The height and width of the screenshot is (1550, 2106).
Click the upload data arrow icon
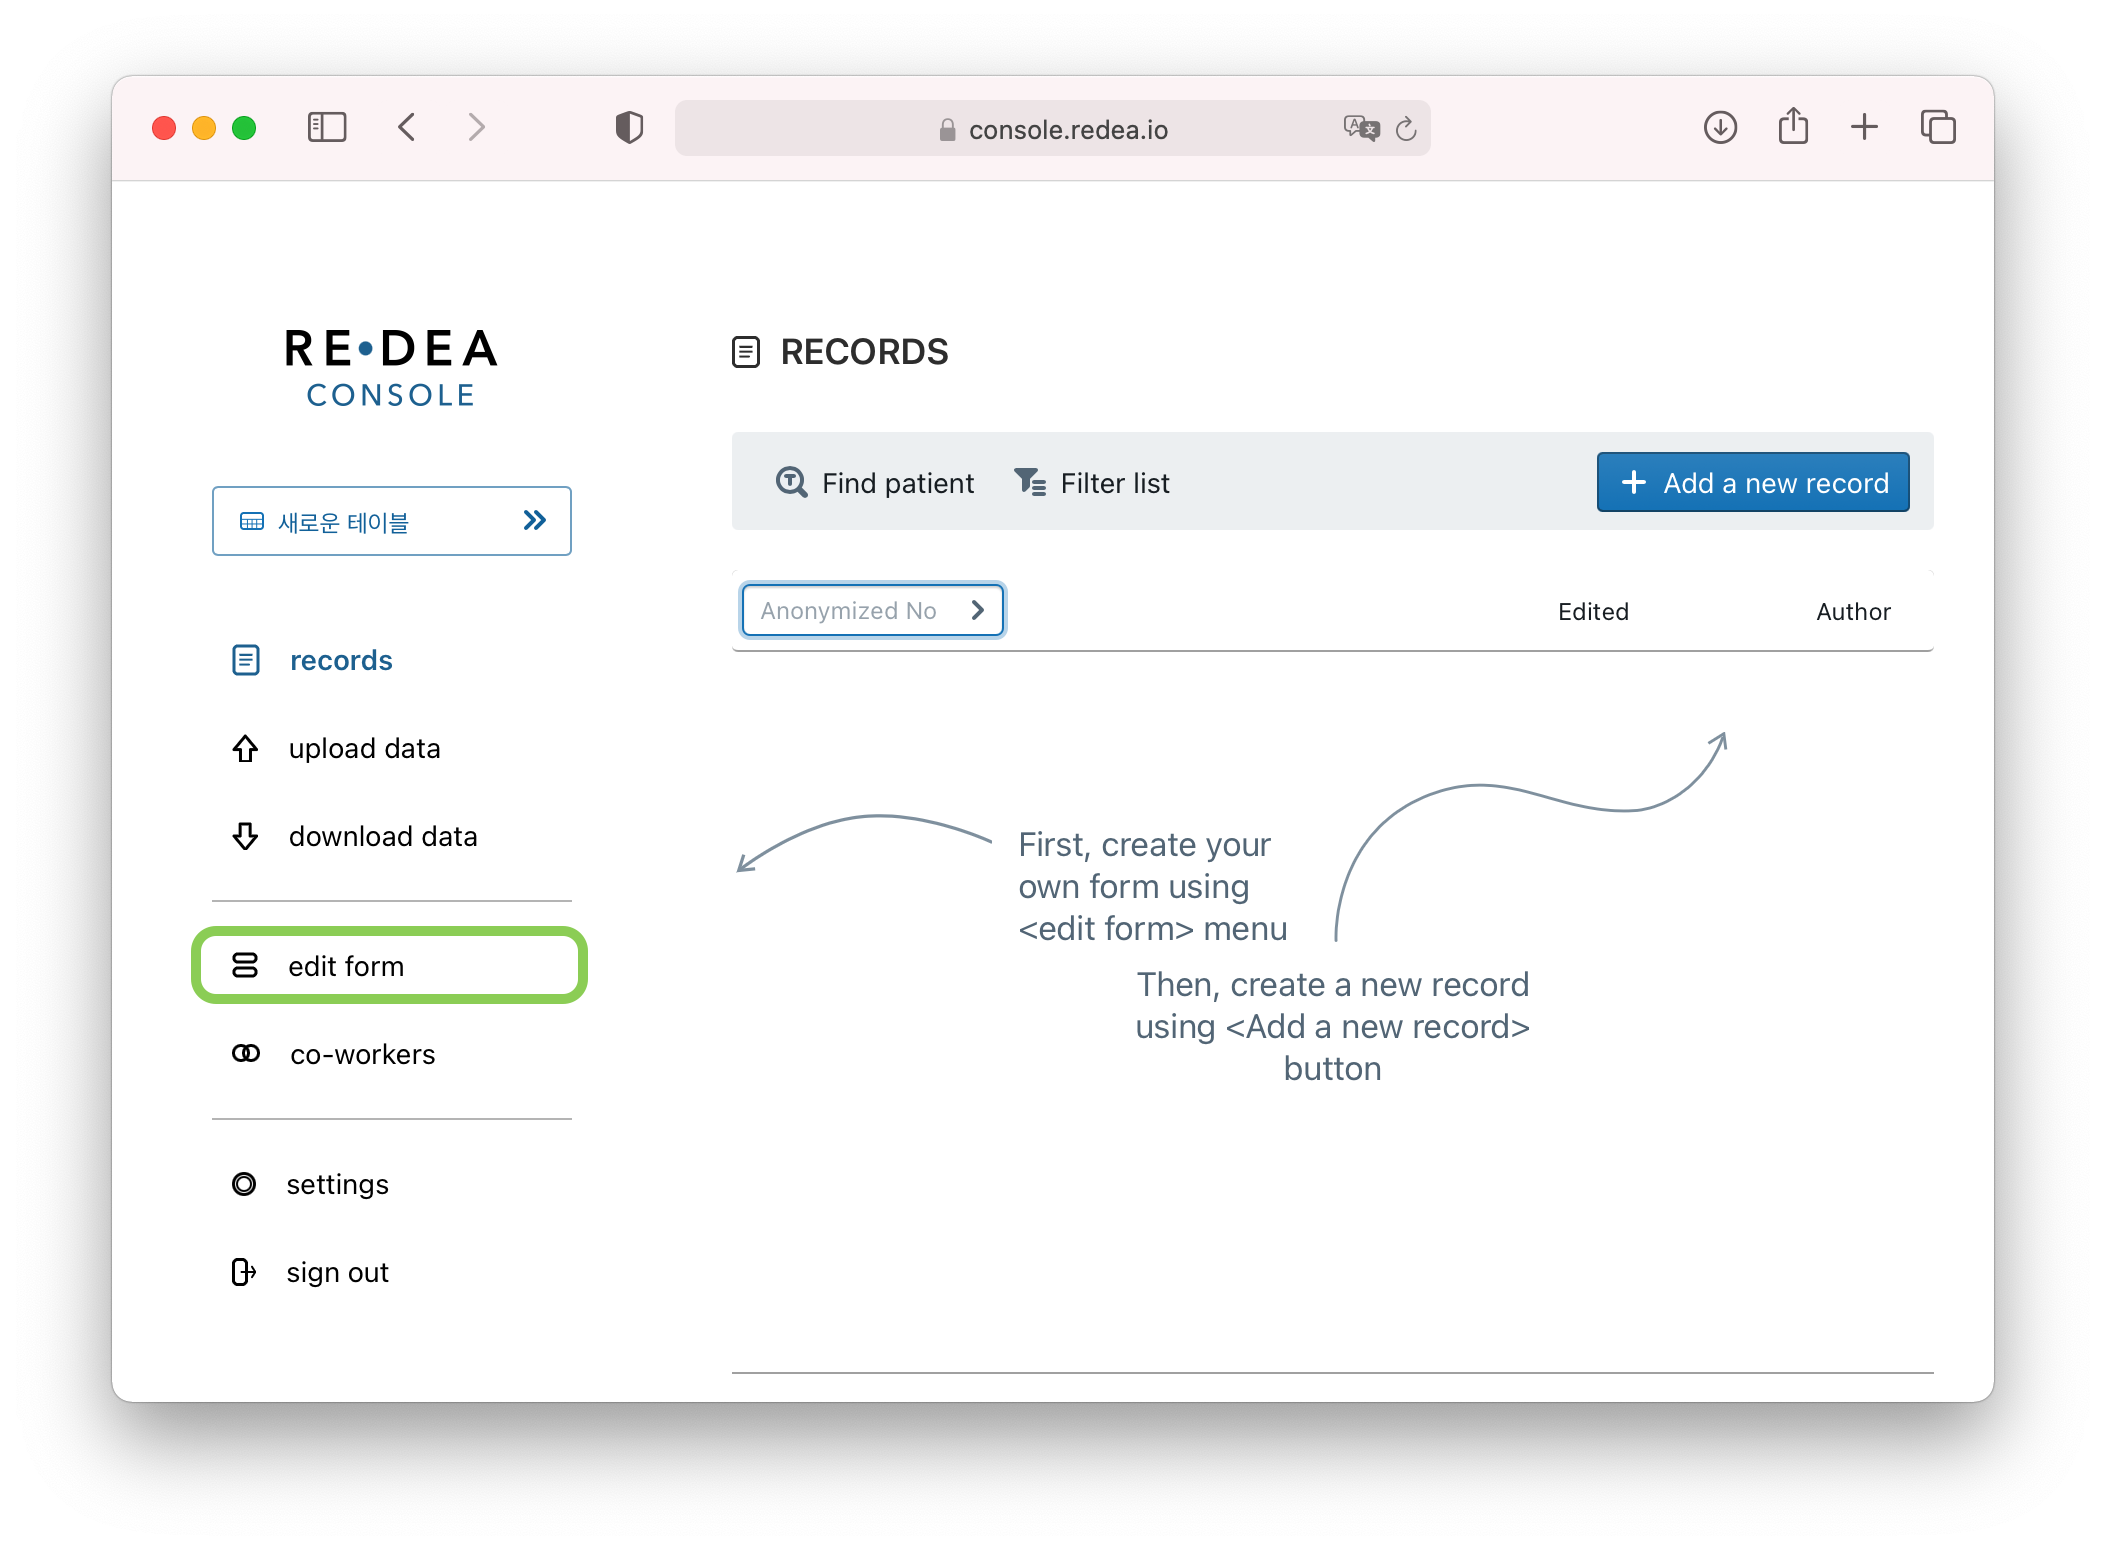point(245,748)
